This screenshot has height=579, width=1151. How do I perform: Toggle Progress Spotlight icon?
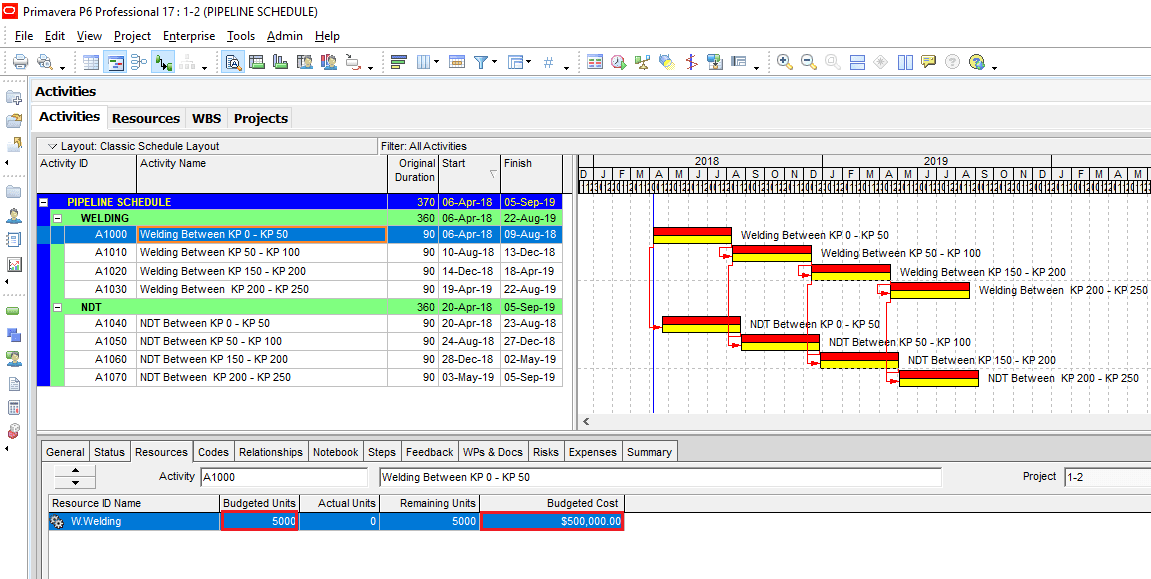[x=667, y=62]
